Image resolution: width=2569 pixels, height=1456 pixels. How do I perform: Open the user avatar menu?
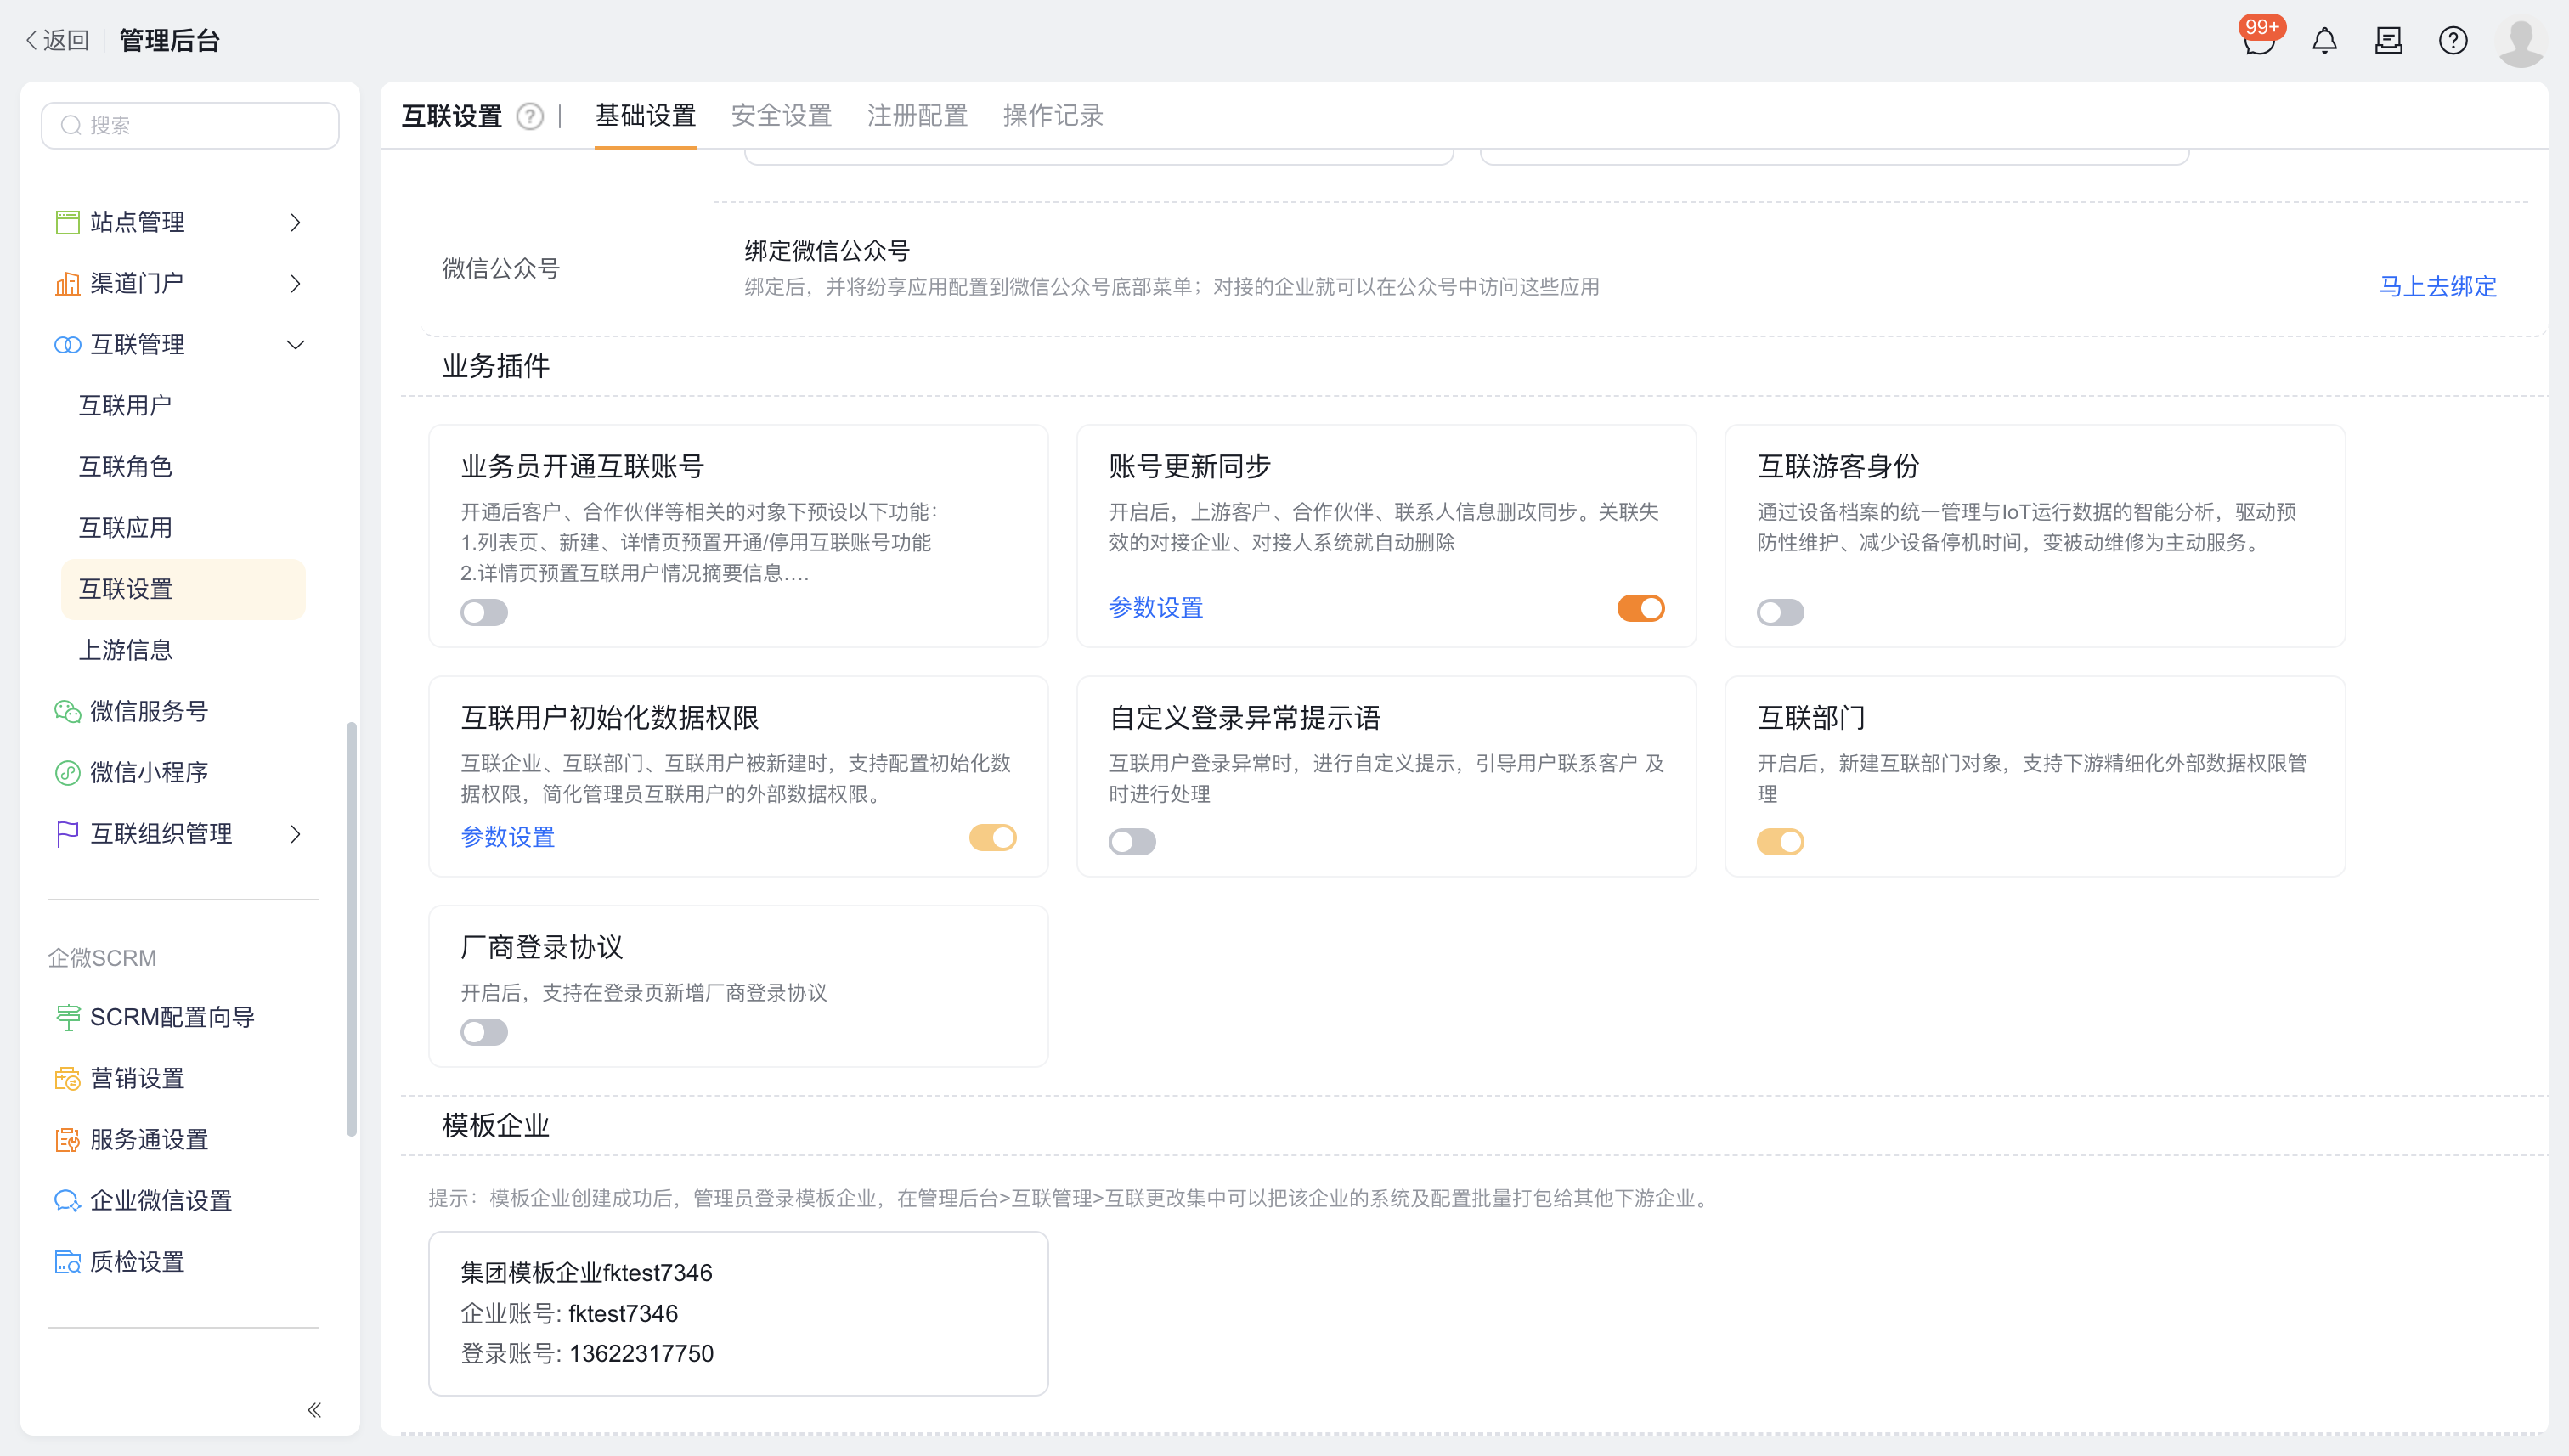pyautogui.click(x=2520, y=41)
